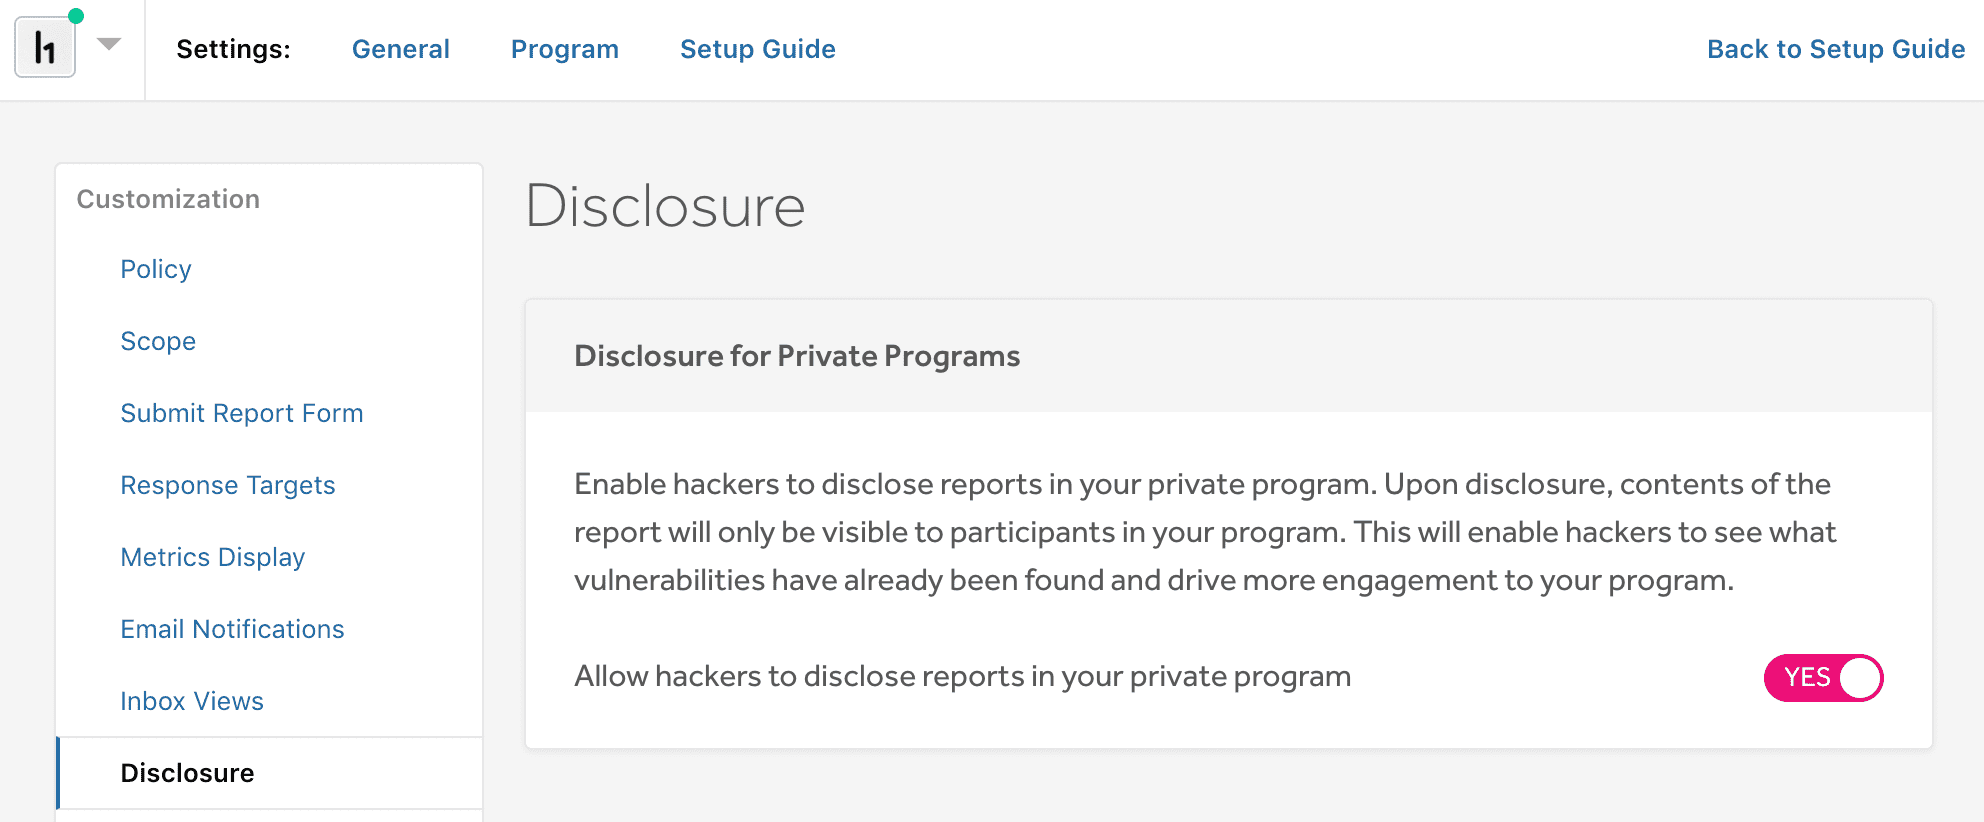Open Policy in the Customization sidebar

(155, 269)
